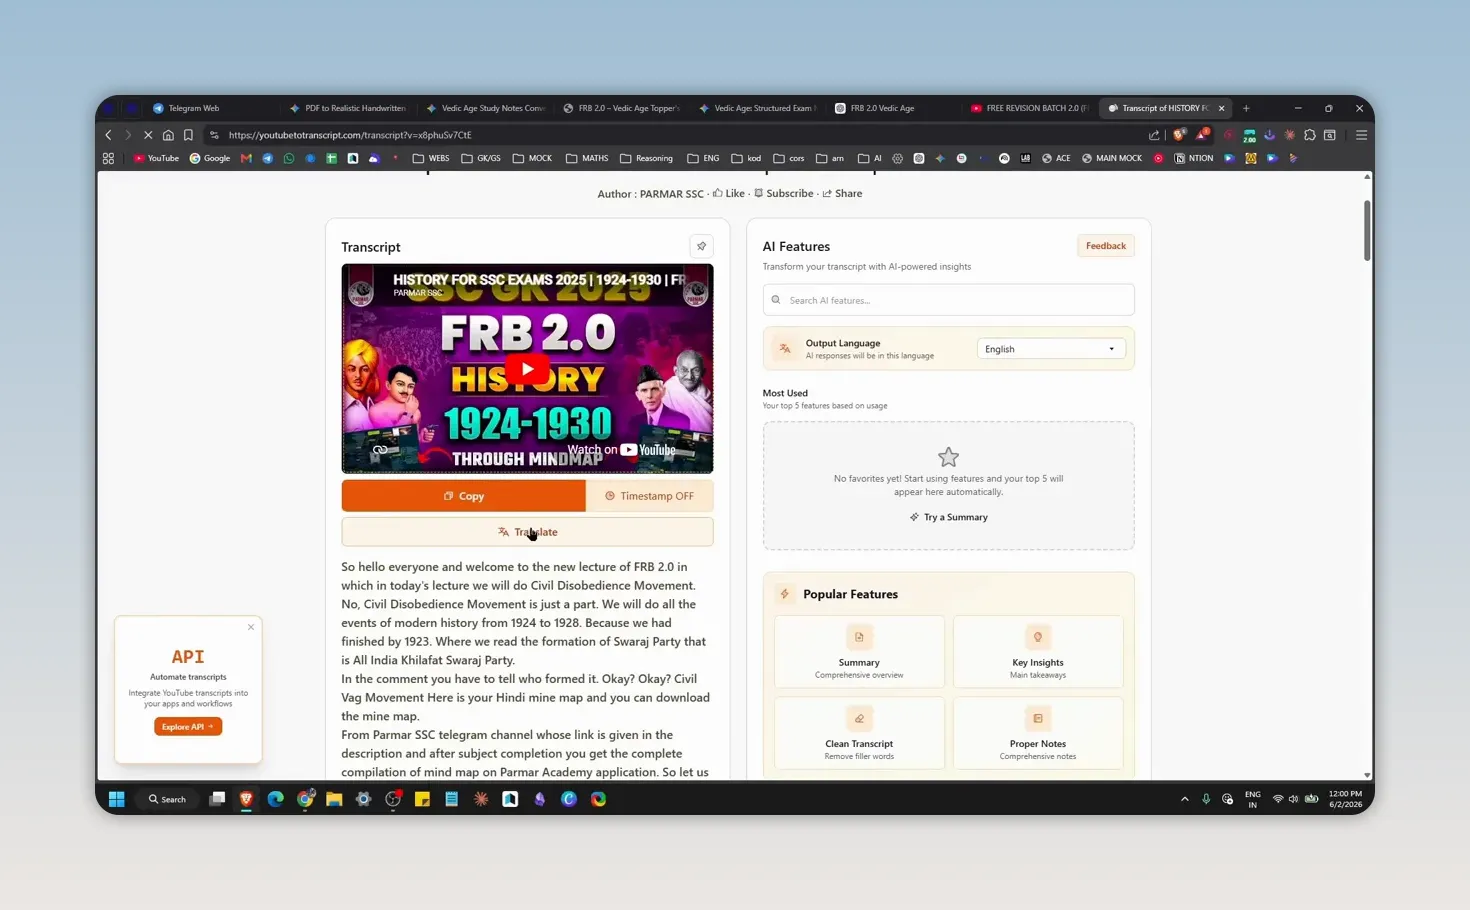Click the Translate button
This screenshot has width=1470, height=910.
coord(527,532)
